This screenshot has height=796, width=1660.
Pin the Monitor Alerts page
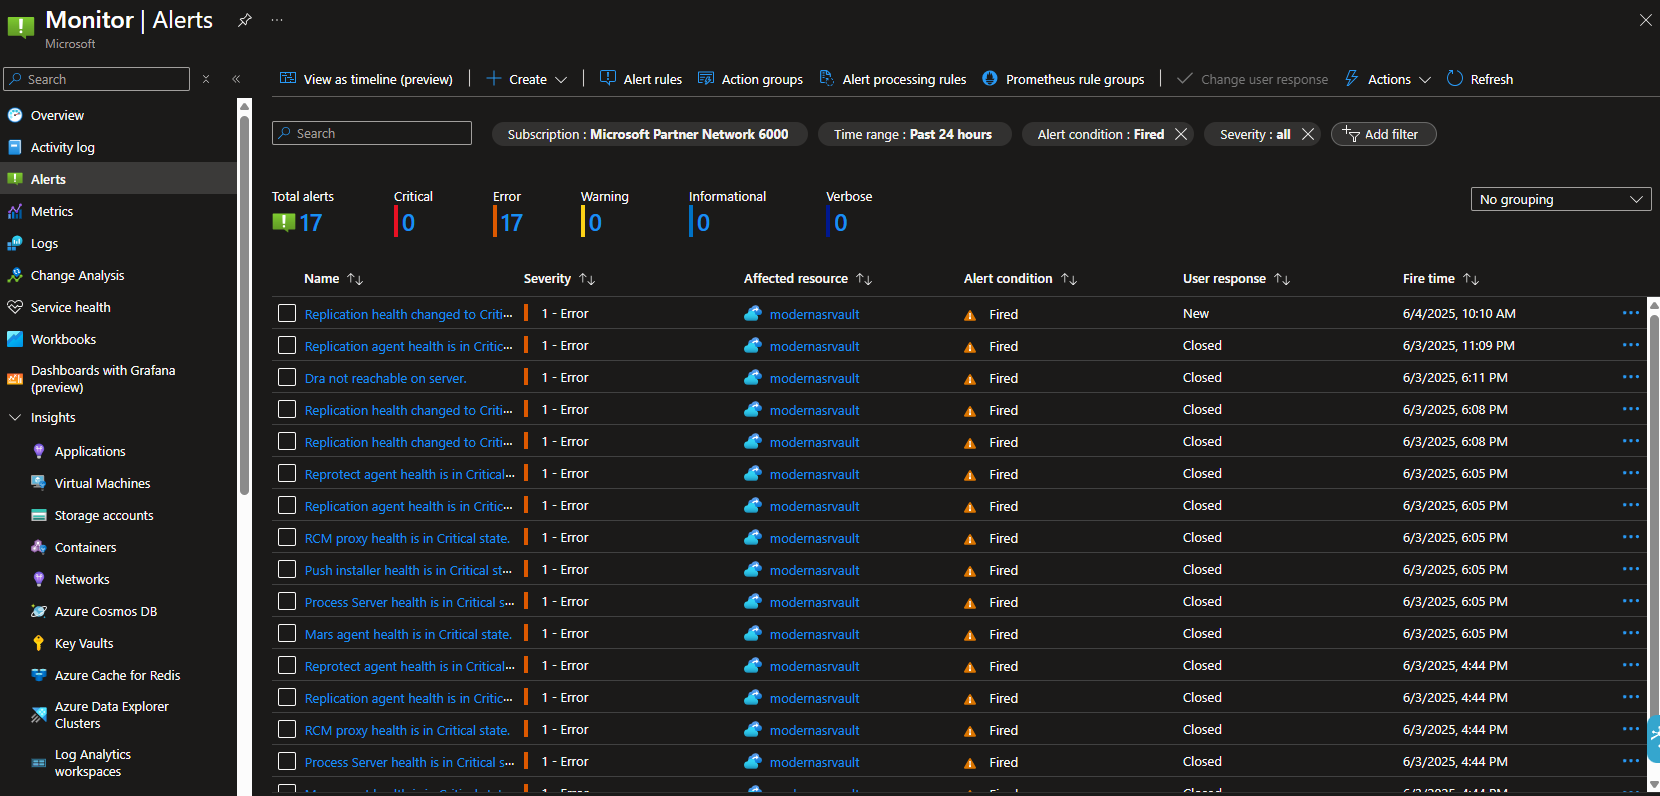tap(244, 20)
